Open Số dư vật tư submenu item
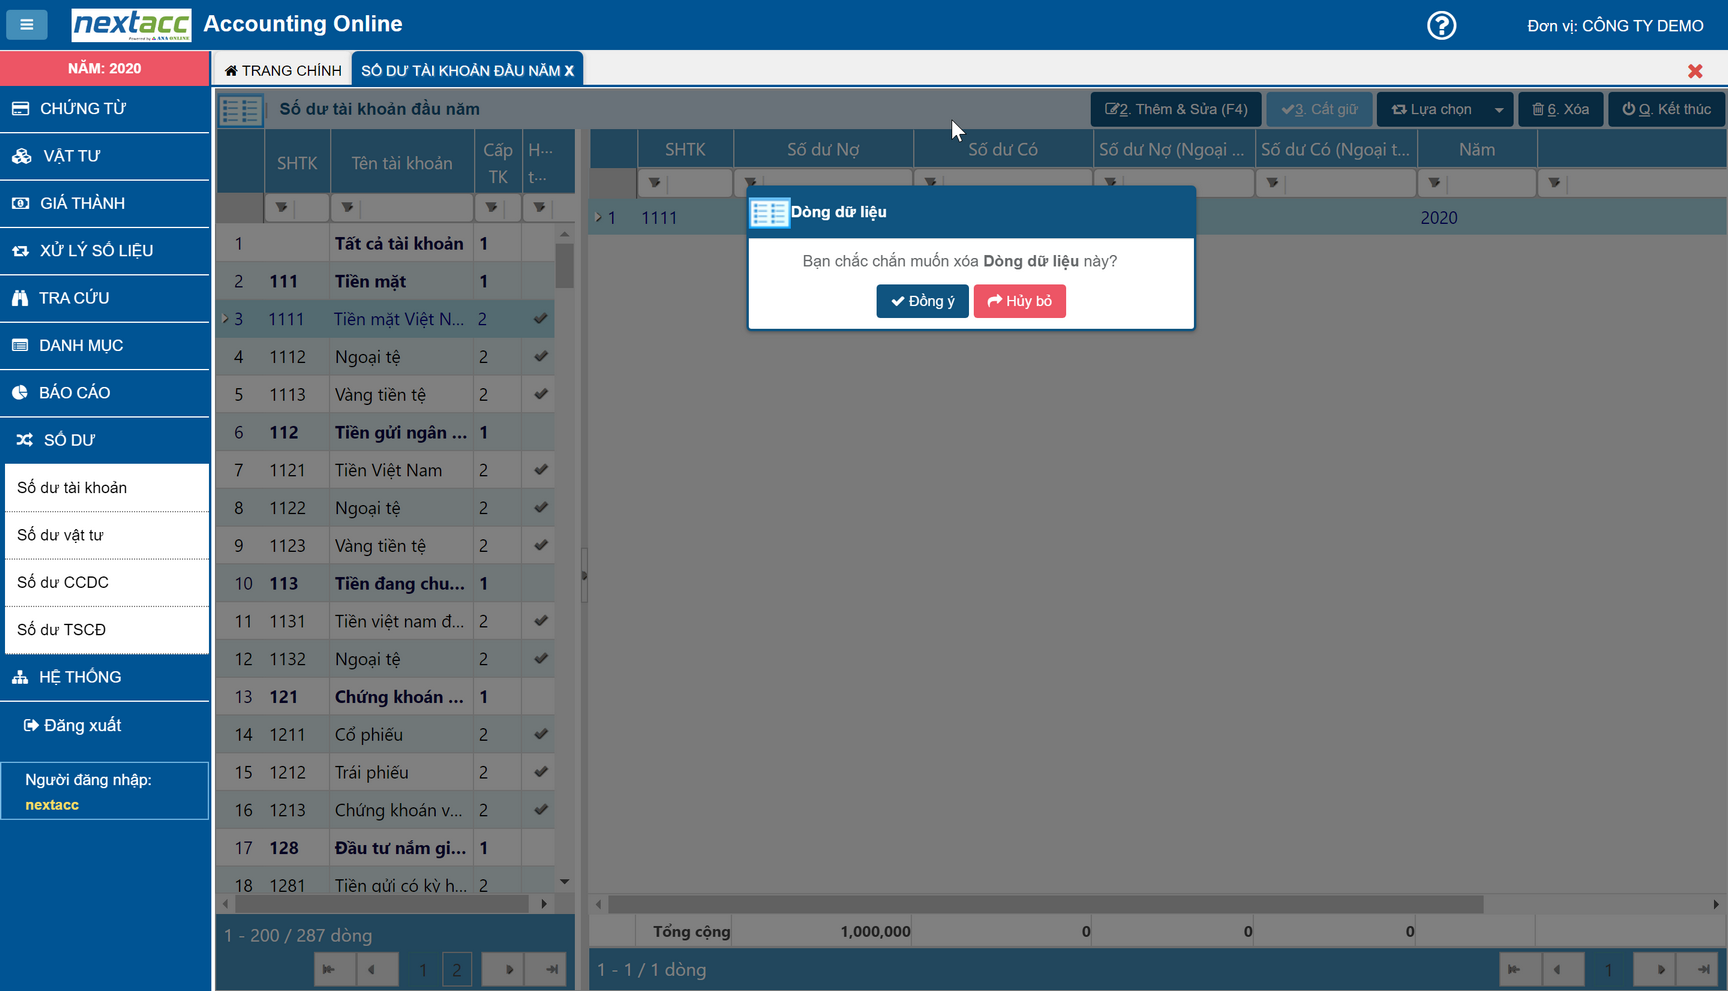1728x991 pixels. (60, 535)
